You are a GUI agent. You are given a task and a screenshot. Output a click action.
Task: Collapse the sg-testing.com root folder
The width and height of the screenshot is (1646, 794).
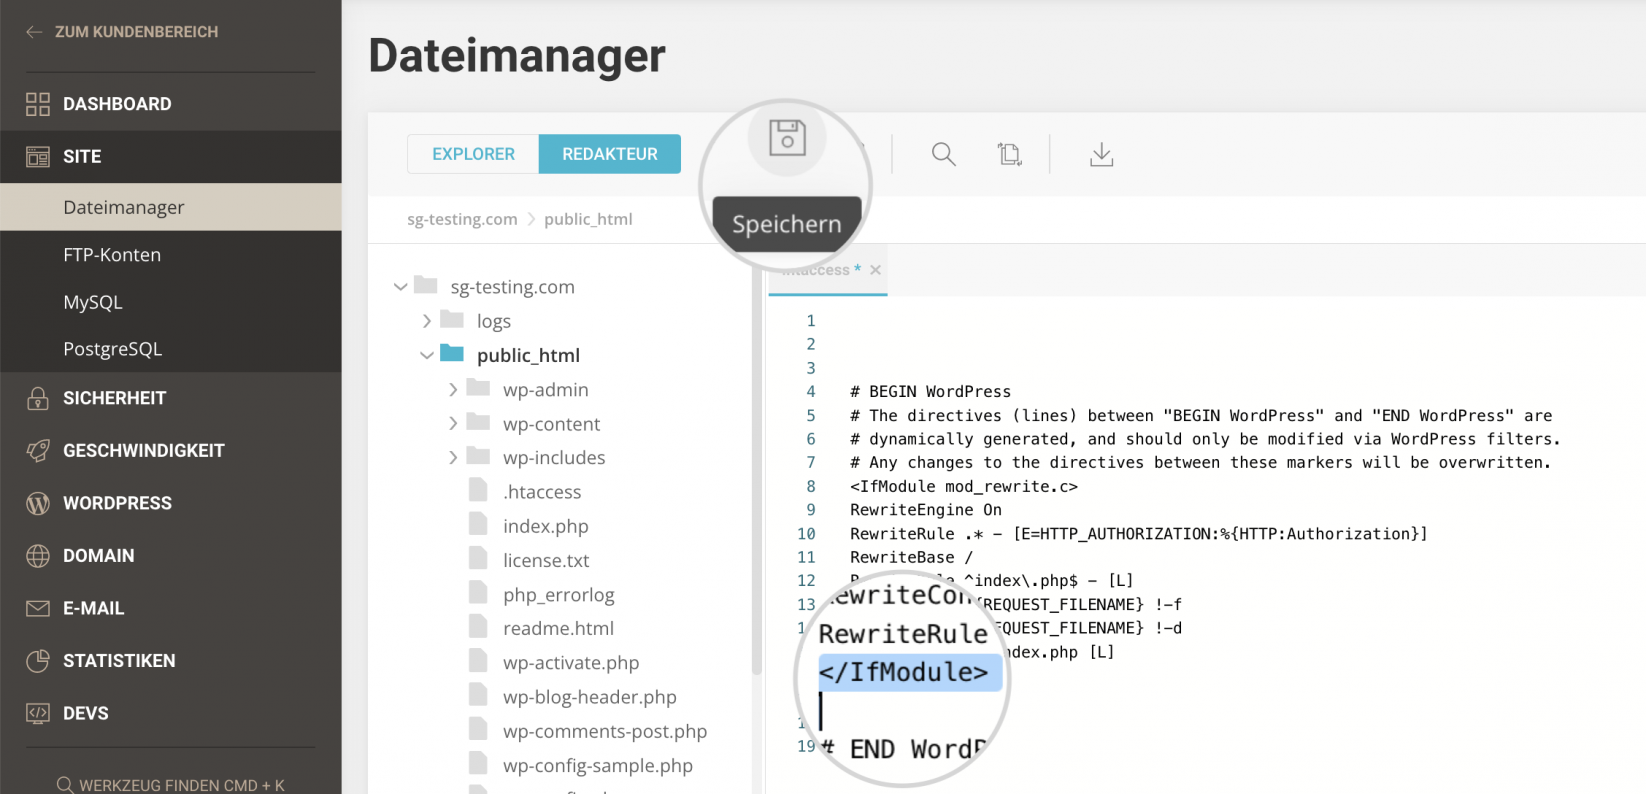click(x=400, y=287)
